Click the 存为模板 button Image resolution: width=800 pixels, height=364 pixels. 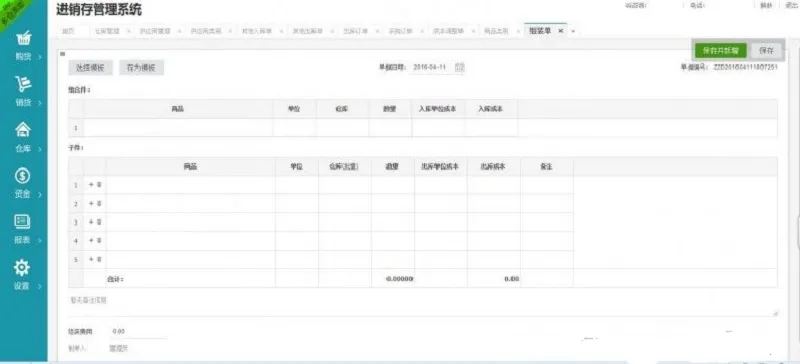(141, 67)
